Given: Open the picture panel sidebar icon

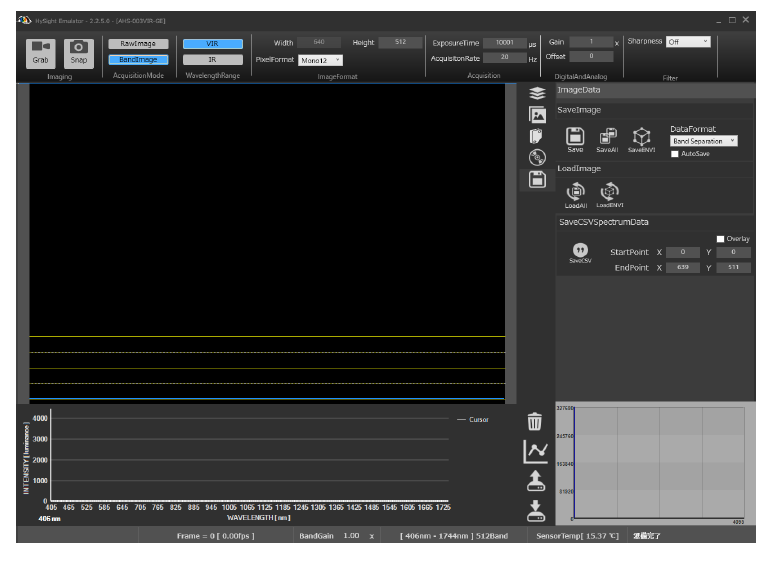Looking at the screenshot, I should 537,115.
